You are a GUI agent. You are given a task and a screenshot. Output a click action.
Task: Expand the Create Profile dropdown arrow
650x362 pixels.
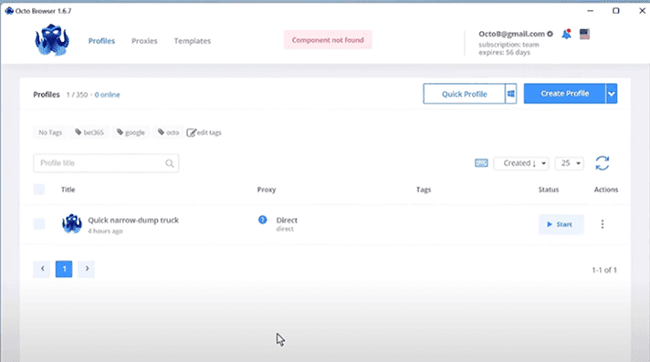point(611,94)
